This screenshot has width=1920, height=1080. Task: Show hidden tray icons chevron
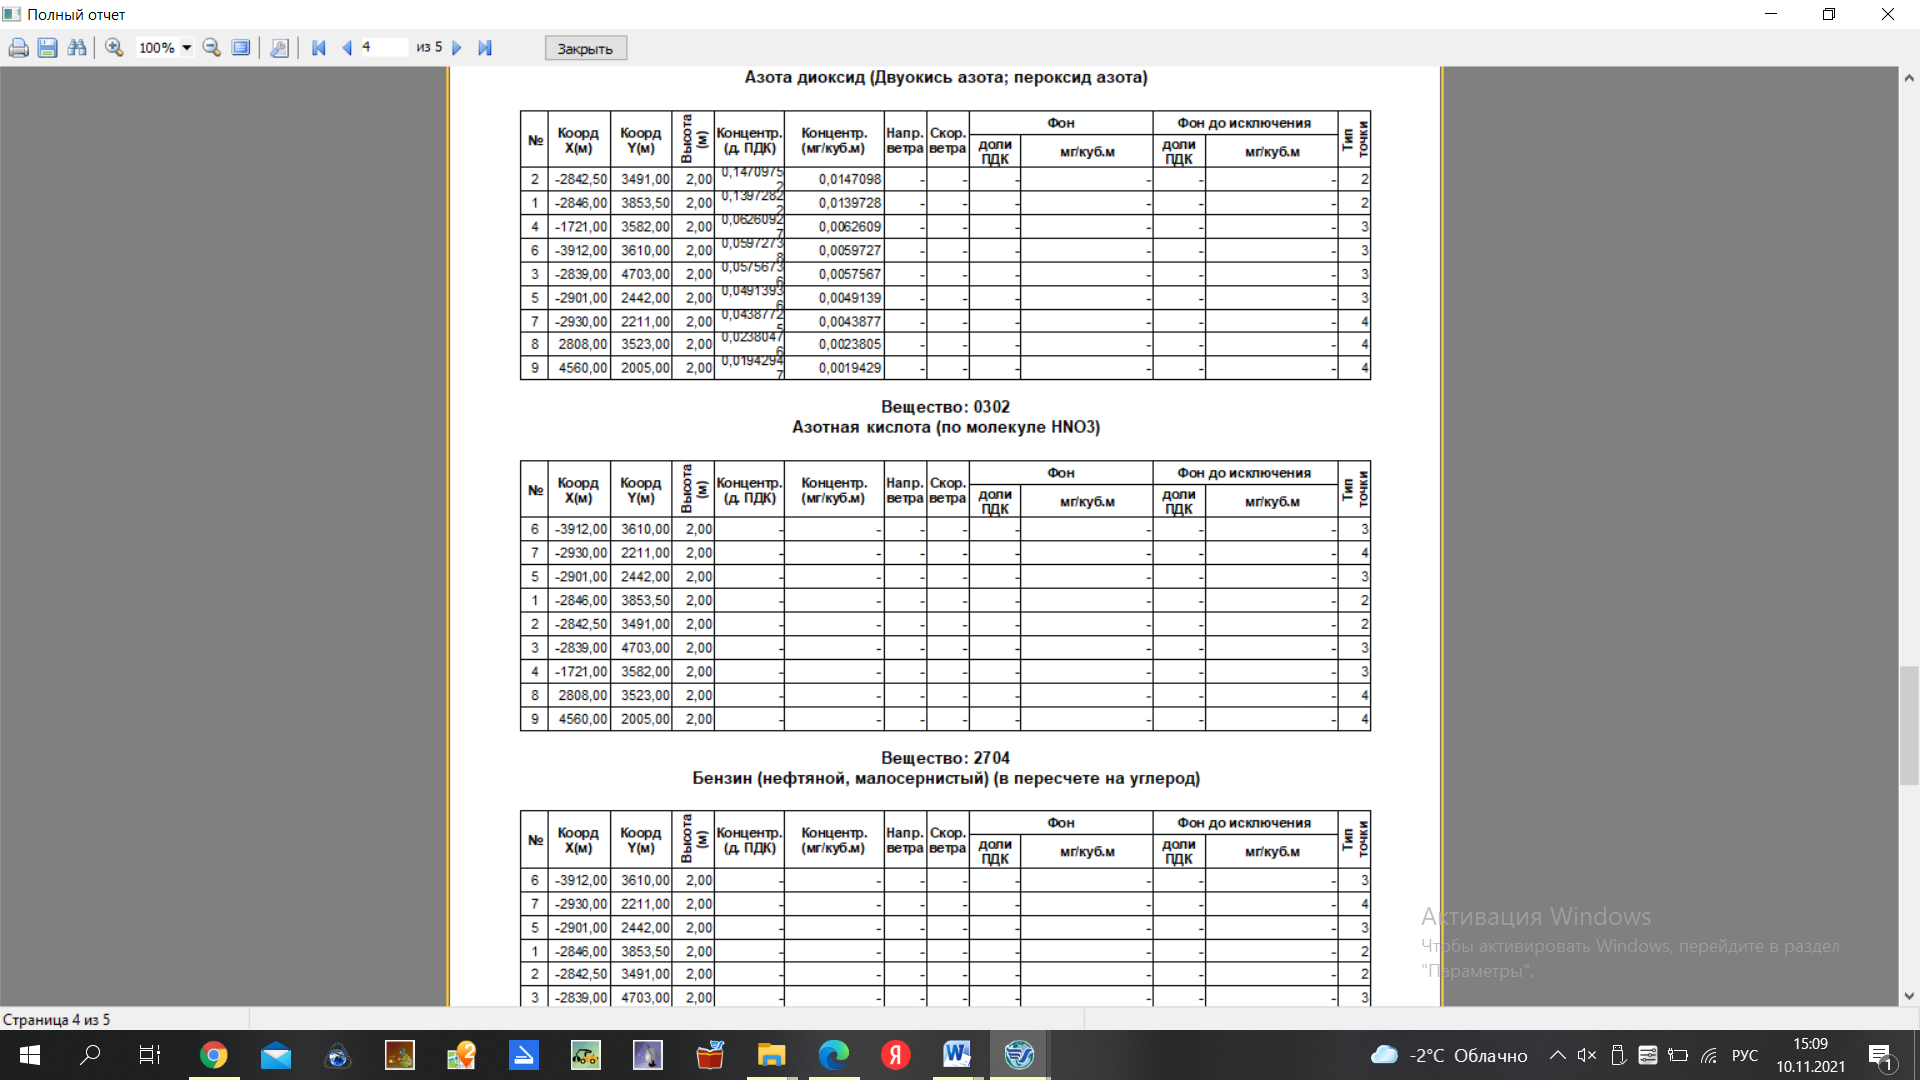[x=1557, y=1055]
